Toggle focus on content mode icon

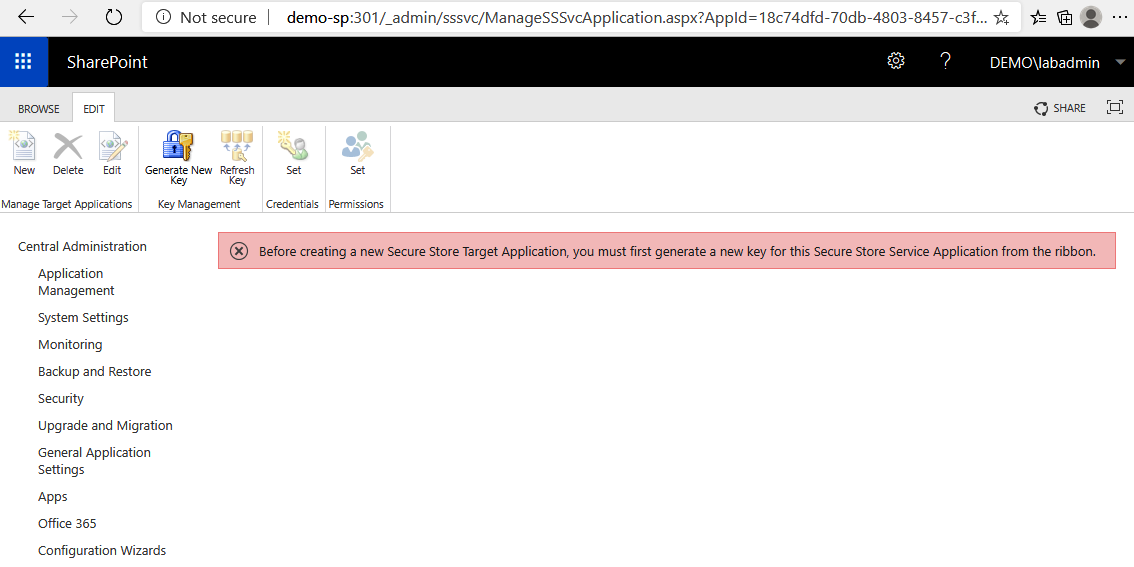[x=1114, y=107]
